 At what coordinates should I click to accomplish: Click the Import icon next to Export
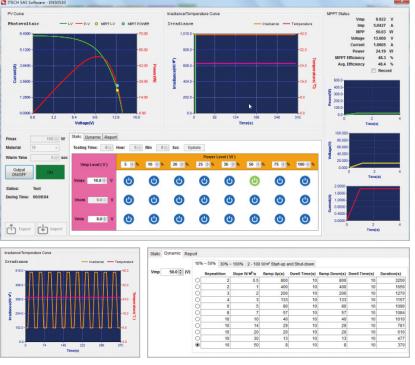42,229
